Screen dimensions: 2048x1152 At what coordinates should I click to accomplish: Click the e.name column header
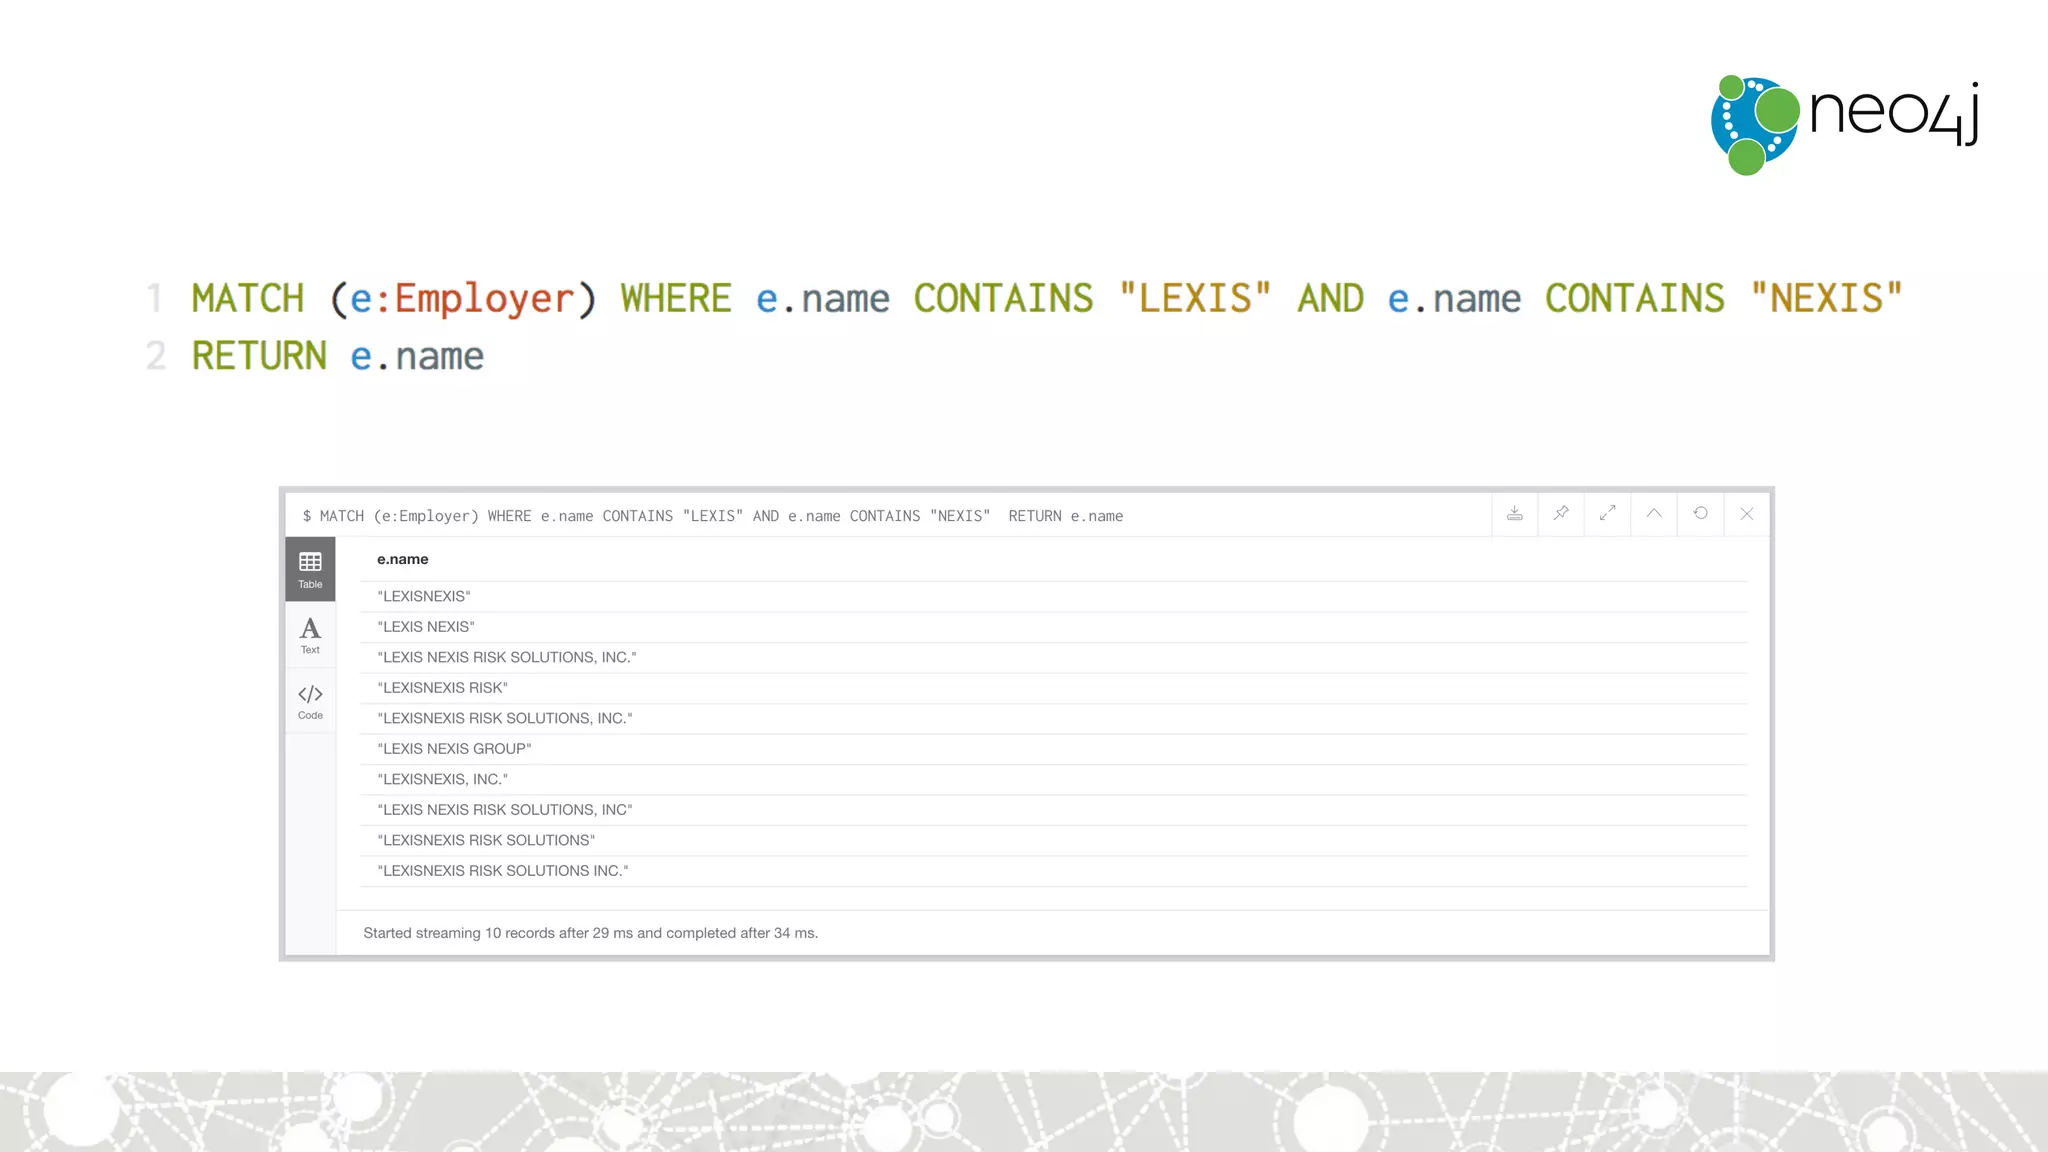click(402, 559)
